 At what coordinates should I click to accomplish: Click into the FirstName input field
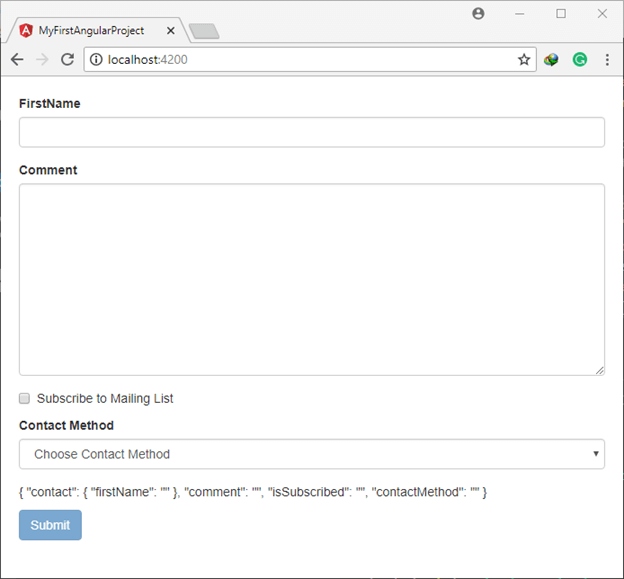pos(312,132)
